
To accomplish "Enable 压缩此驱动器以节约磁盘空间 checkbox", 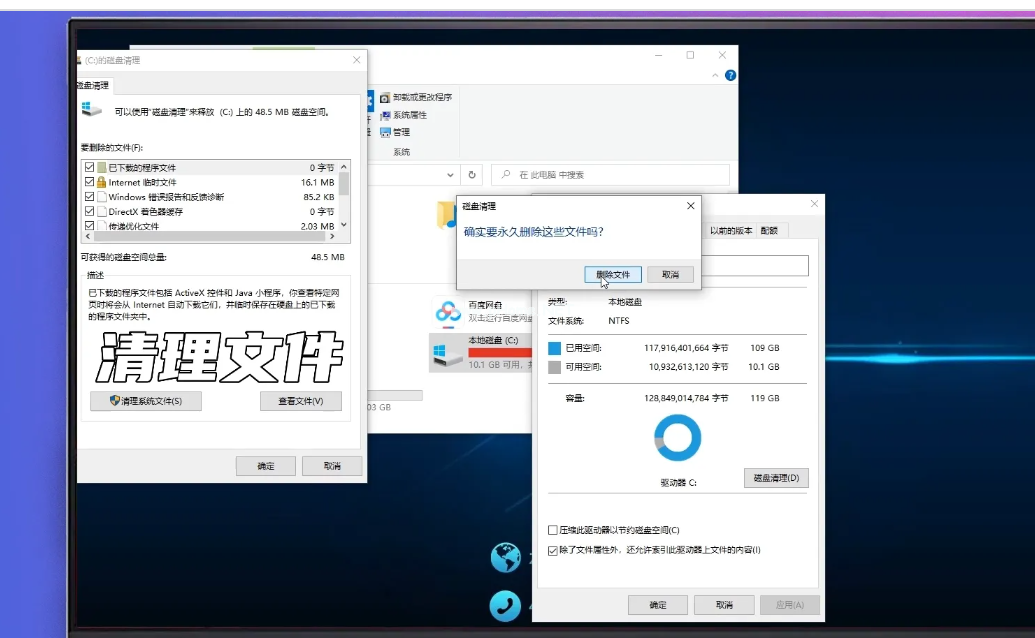I will pyautogui.click(x=553, y=530).
